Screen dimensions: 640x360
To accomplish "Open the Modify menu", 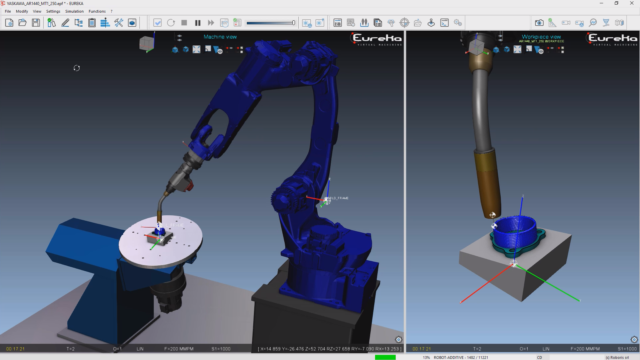I will pyautogui.click(x=22, y=11).
